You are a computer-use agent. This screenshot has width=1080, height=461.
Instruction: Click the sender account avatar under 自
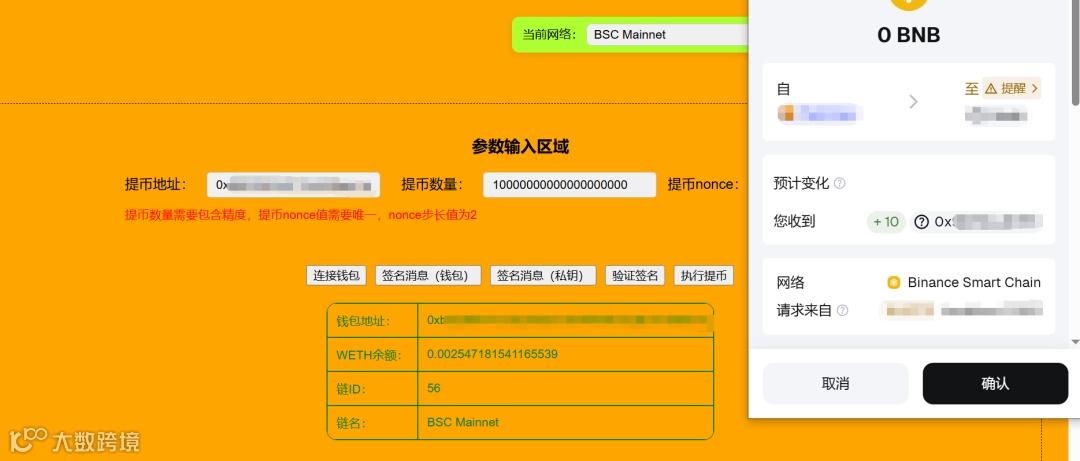[x=787, y=113]
